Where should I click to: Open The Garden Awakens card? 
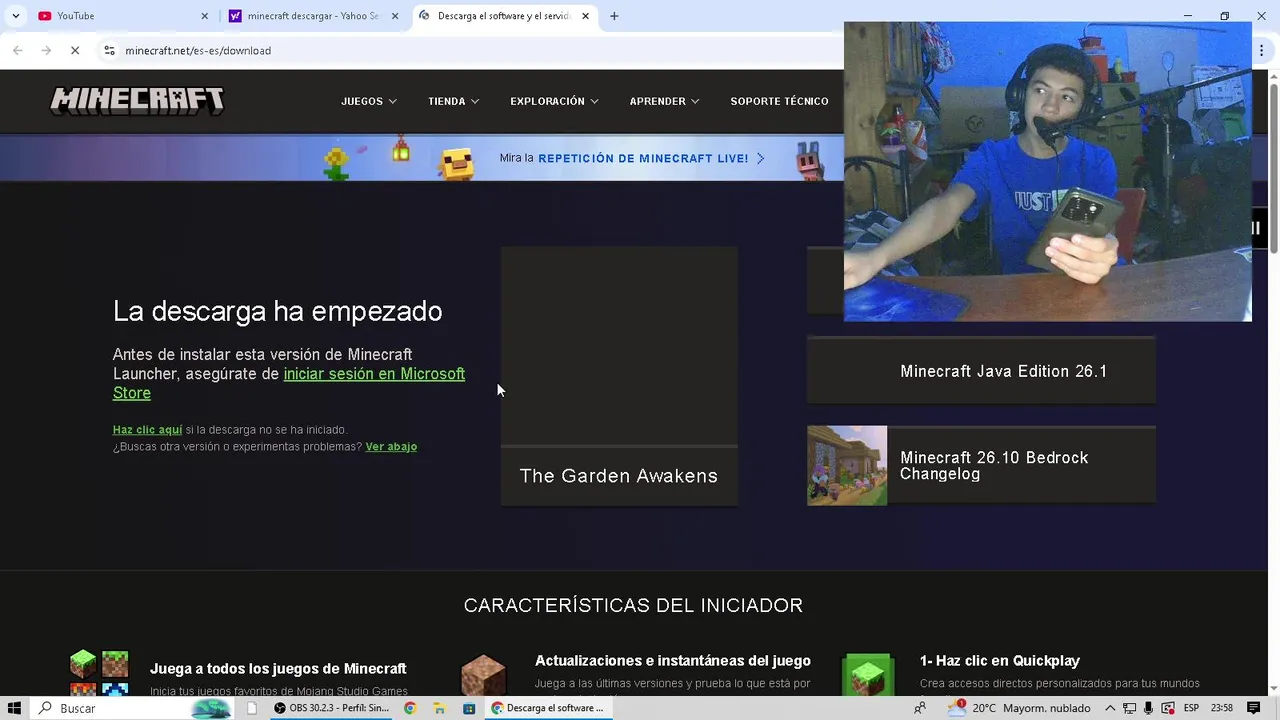(619, 376)
